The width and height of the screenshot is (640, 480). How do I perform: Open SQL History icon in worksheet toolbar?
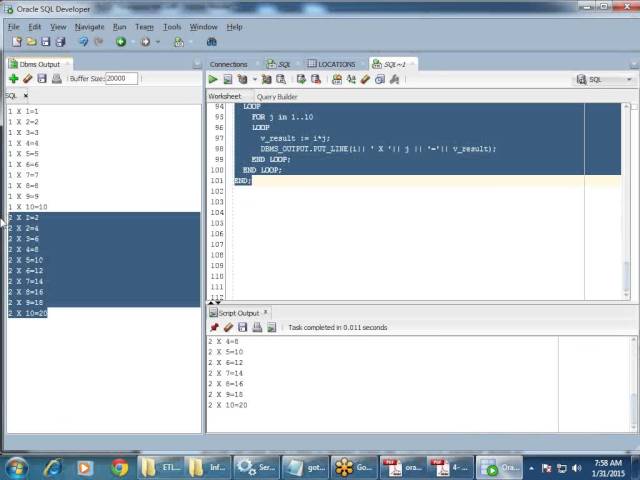[x=380, y=80]
